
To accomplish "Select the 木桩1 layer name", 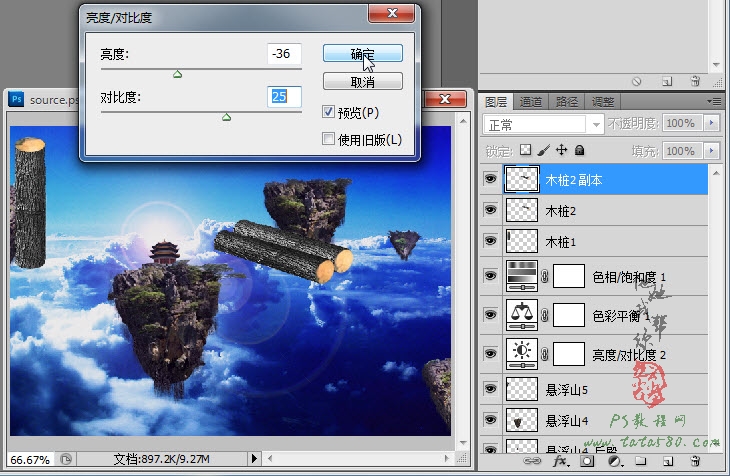I will point(561,242).
